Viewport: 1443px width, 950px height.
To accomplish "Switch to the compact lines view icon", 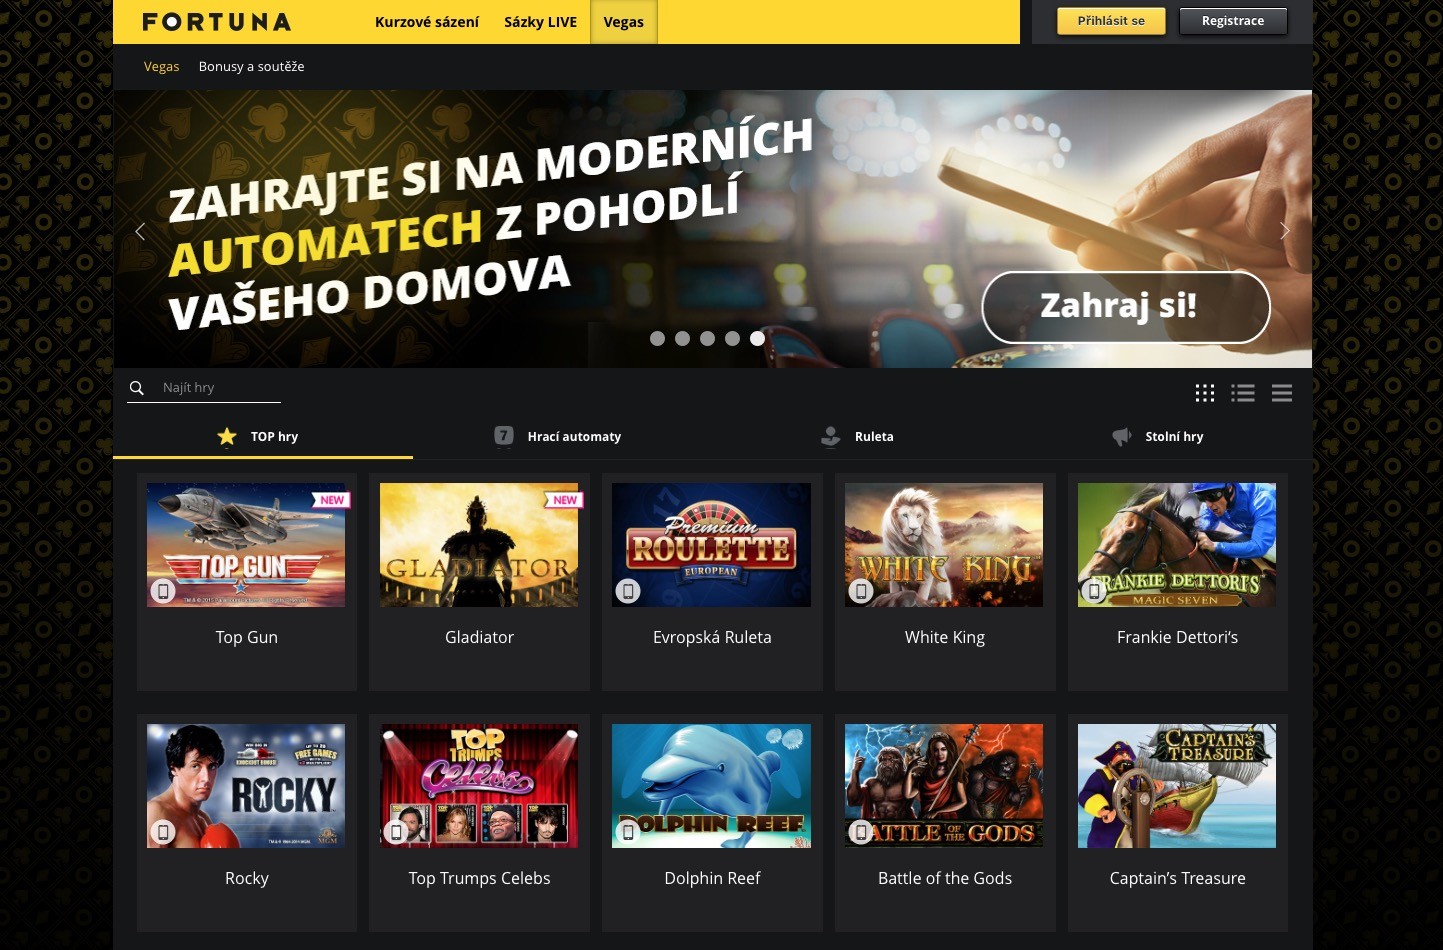I will pos(1282,393).
